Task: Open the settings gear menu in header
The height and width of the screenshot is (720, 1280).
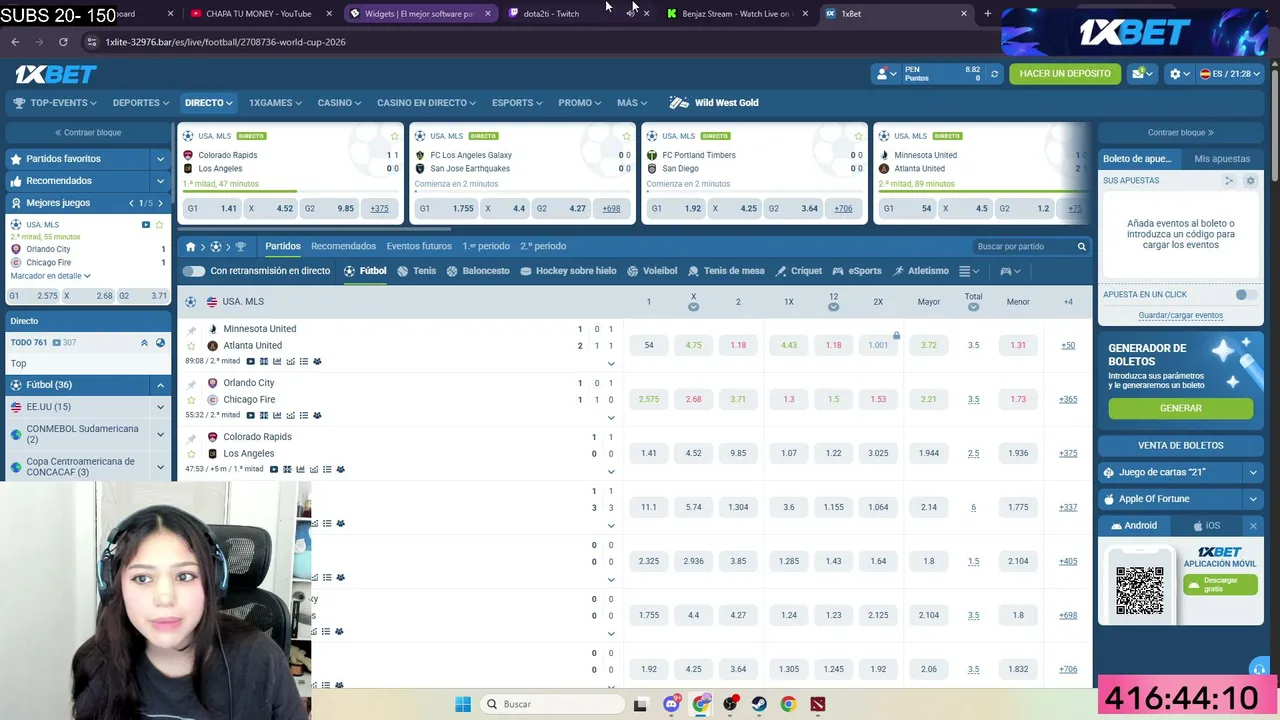Action: (1178, 74)
